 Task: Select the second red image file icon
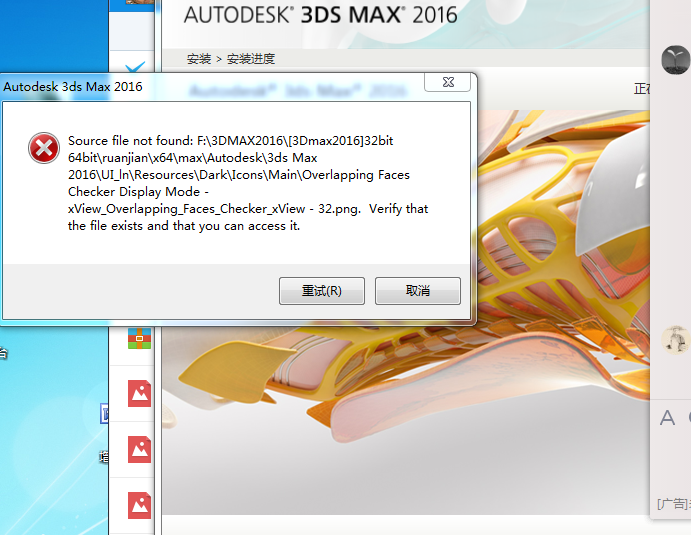pos(139,449)
